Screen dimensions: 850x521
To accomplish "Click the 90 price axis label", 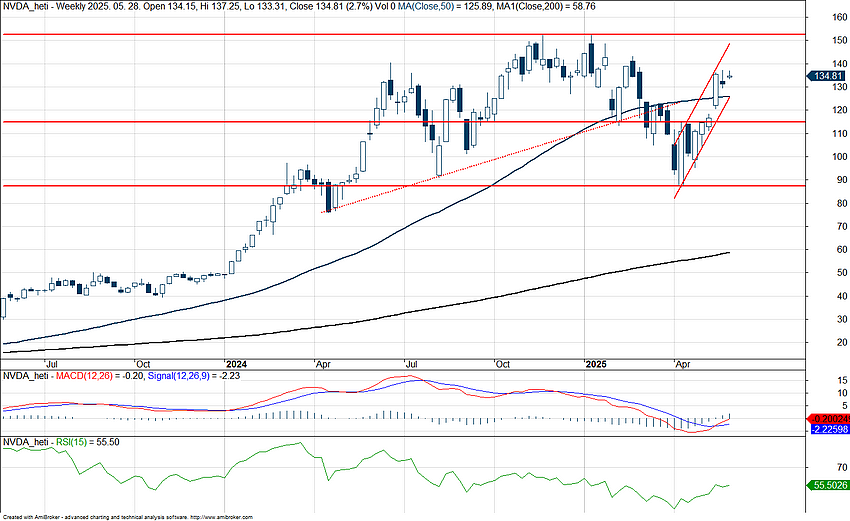I will pyautogui.click(x=842, y=180).
